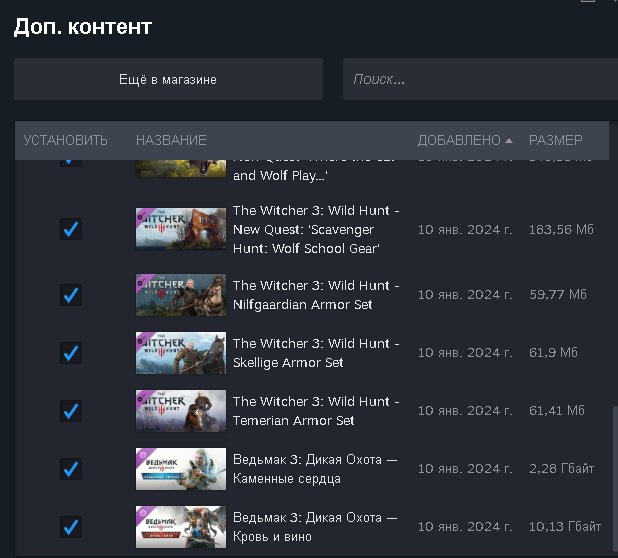Sort by the 'РАЗМЕР' column header

click(555, 140)
